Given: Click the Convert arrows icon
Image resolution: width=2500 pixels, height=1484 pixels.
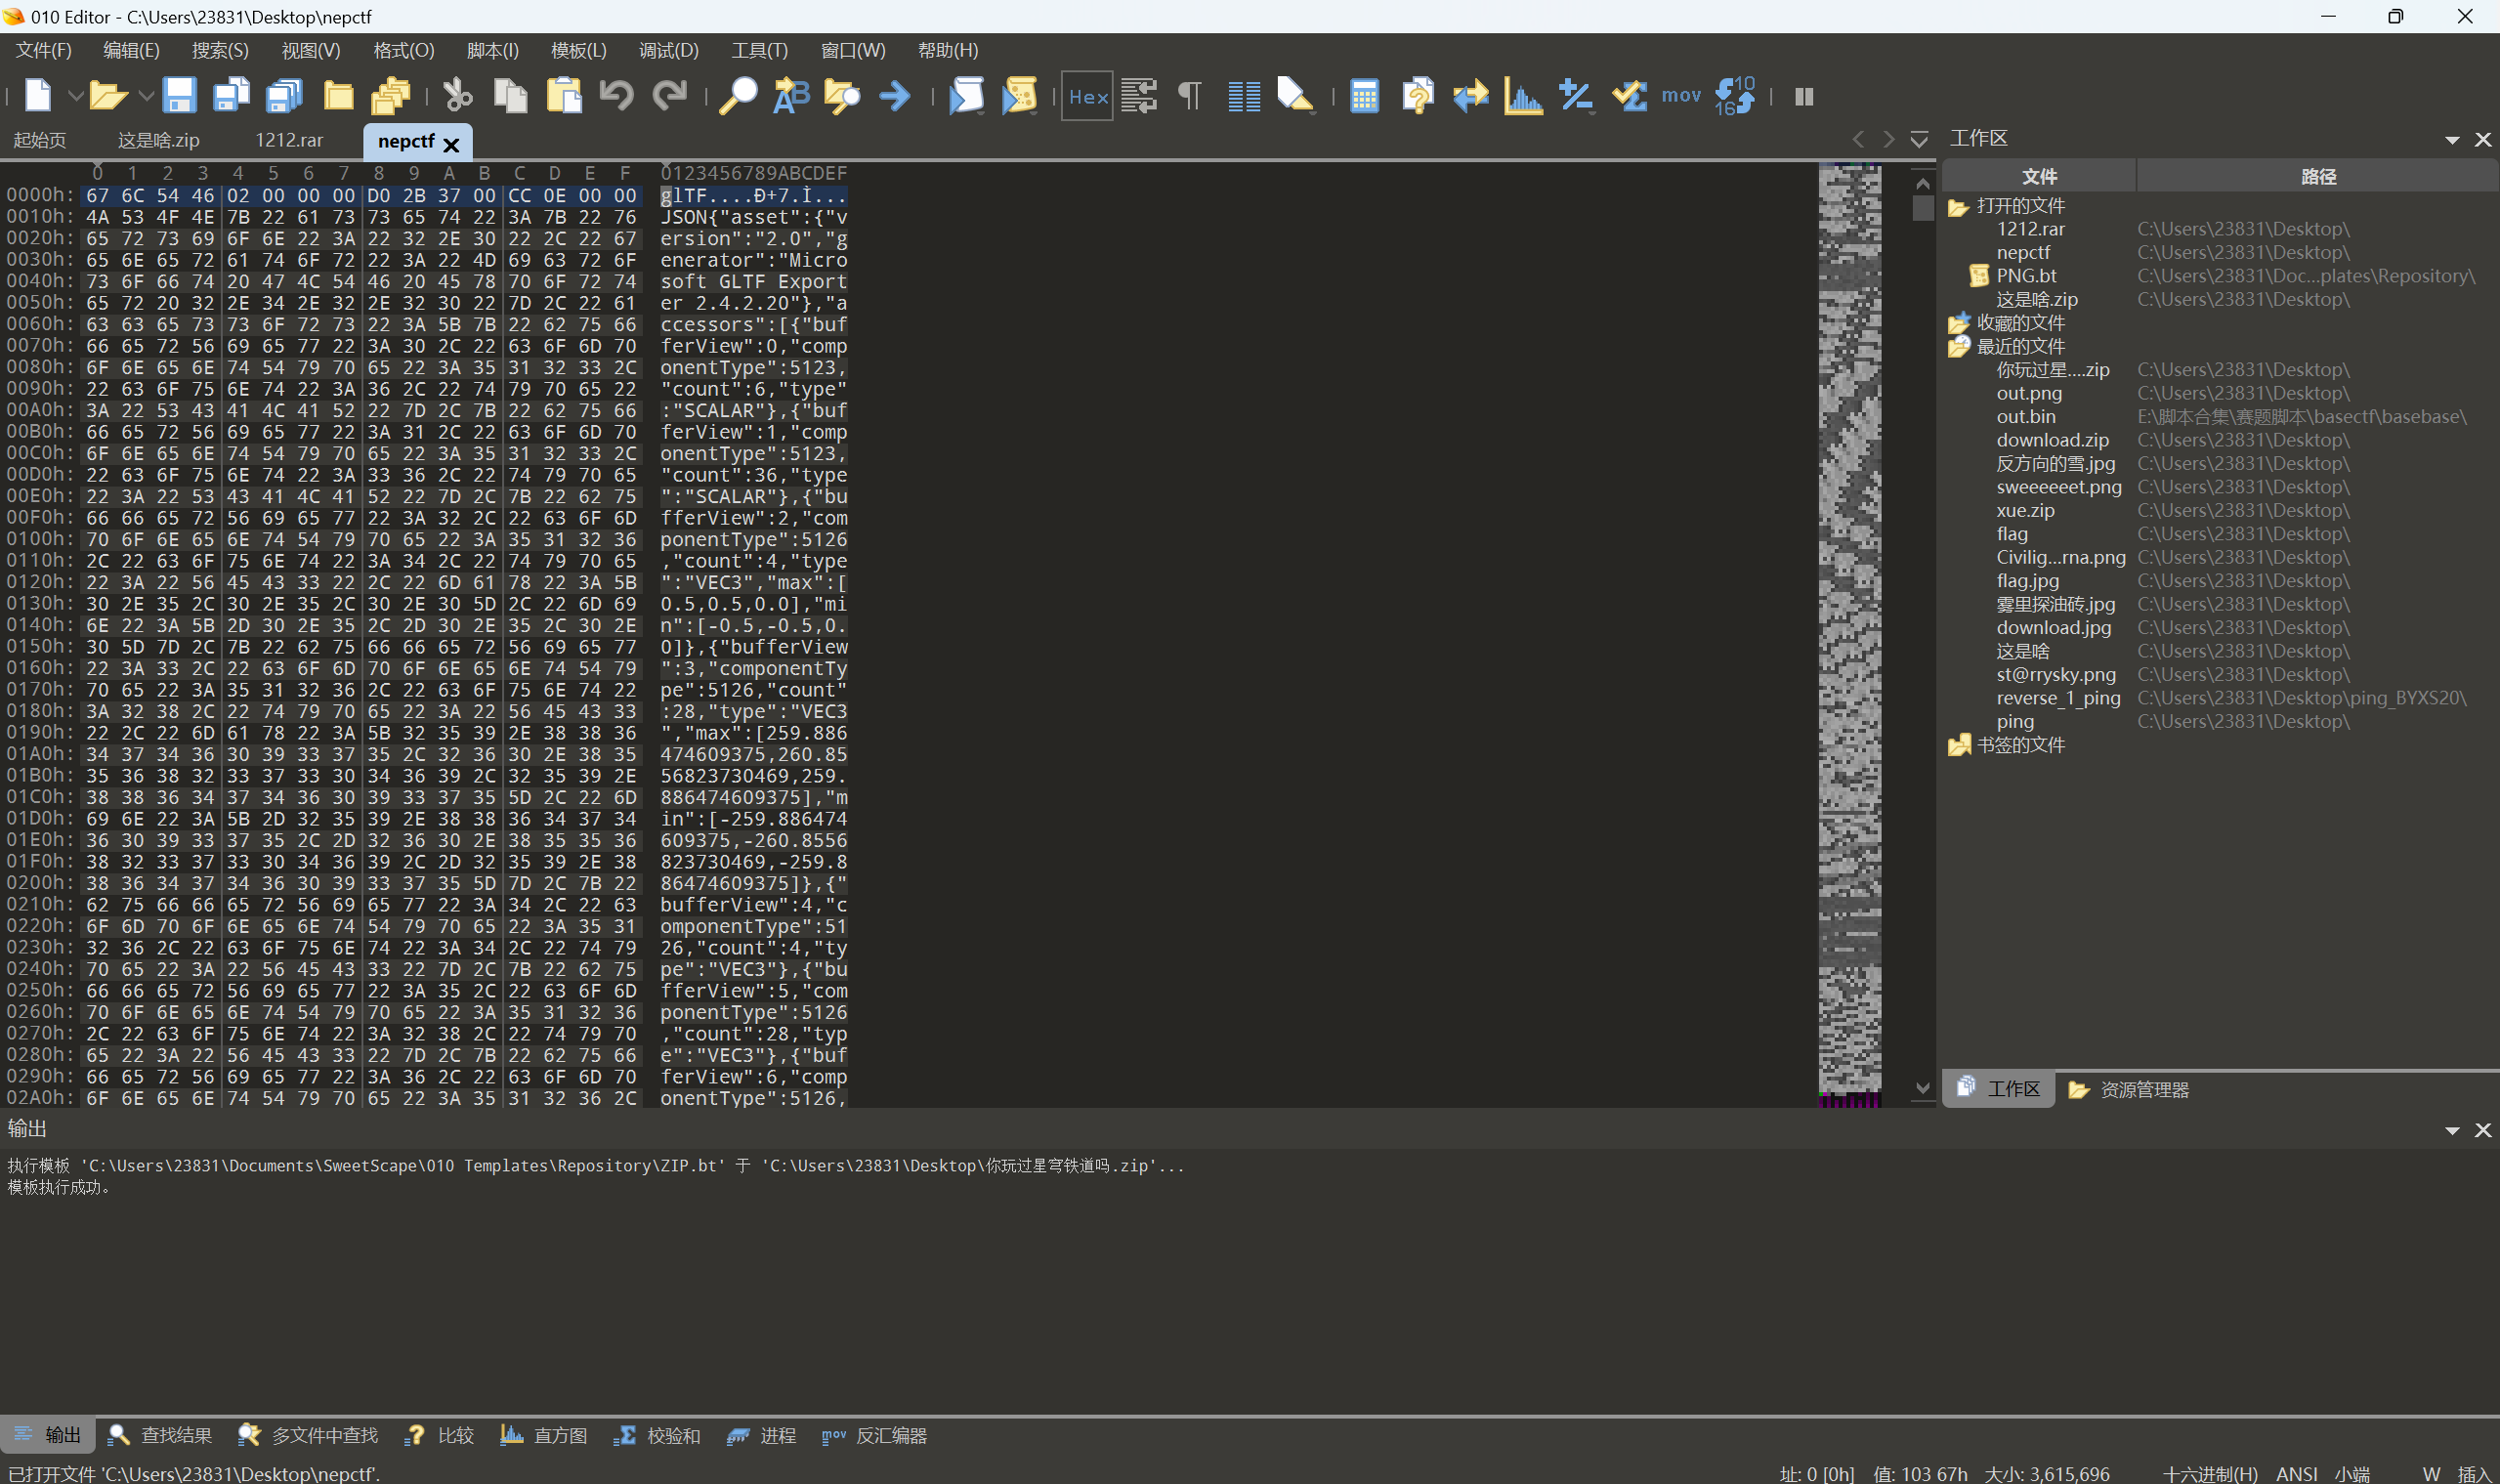Looking at the screenshot, I should (1470, 96).
